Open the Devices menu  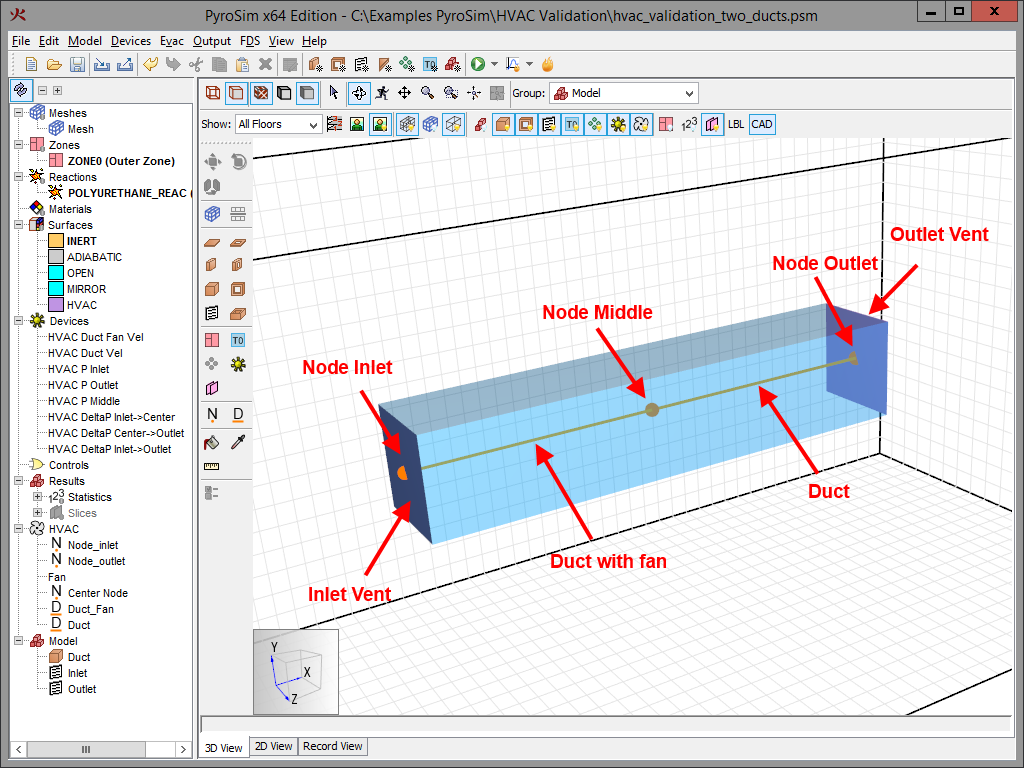[x=131, y=40]
